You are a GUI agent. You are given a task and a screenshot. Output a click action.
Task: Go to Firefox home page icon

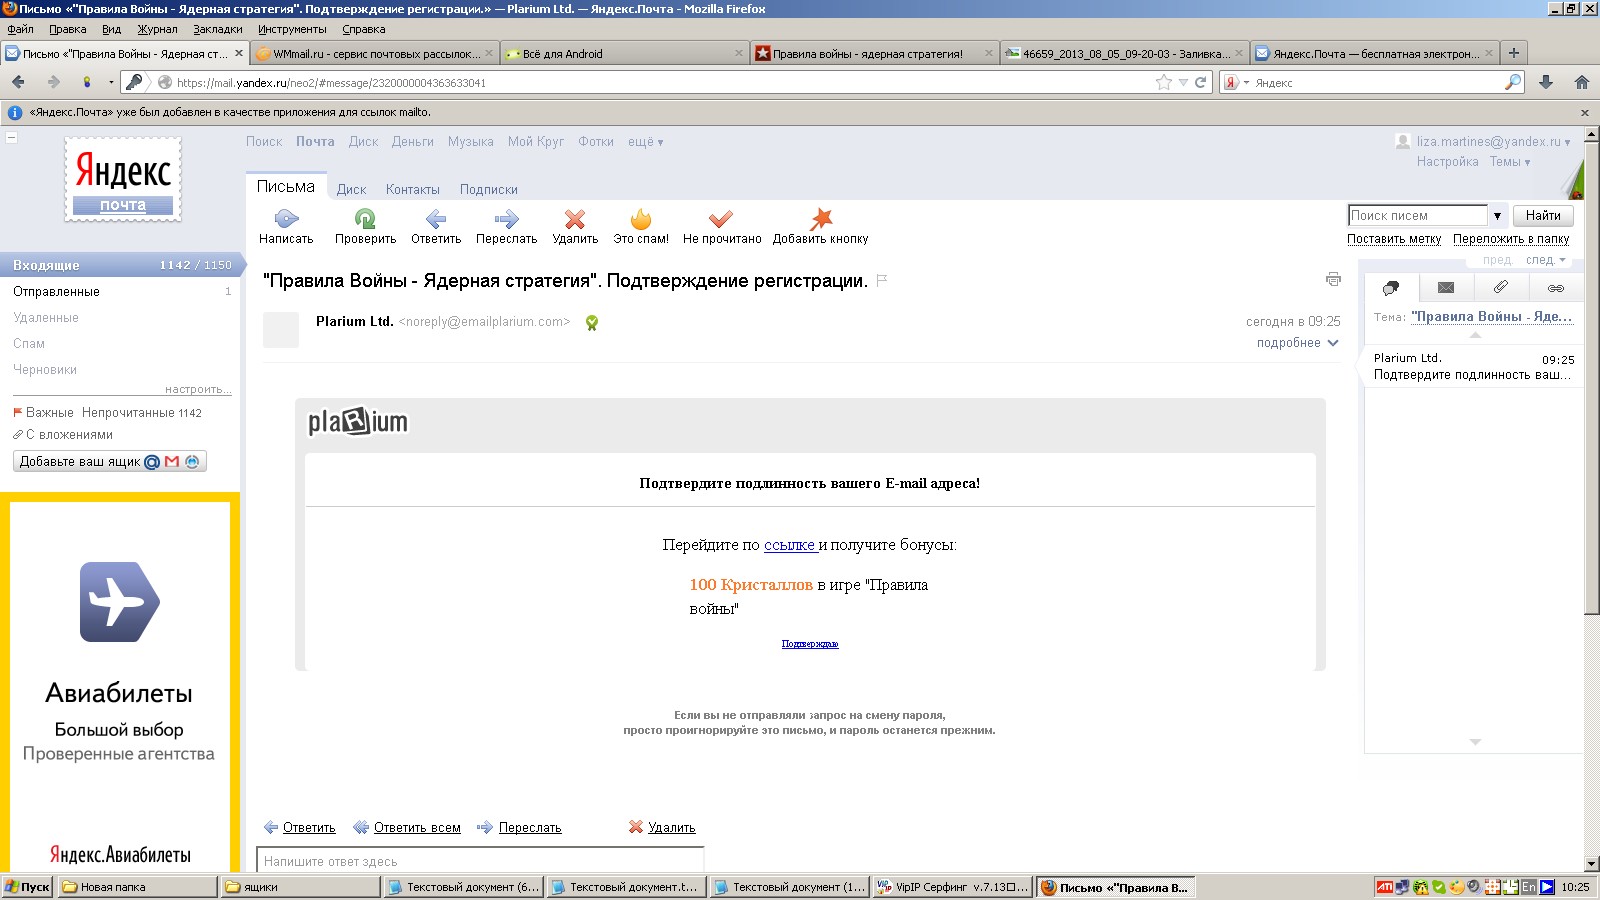point(1582,82)
